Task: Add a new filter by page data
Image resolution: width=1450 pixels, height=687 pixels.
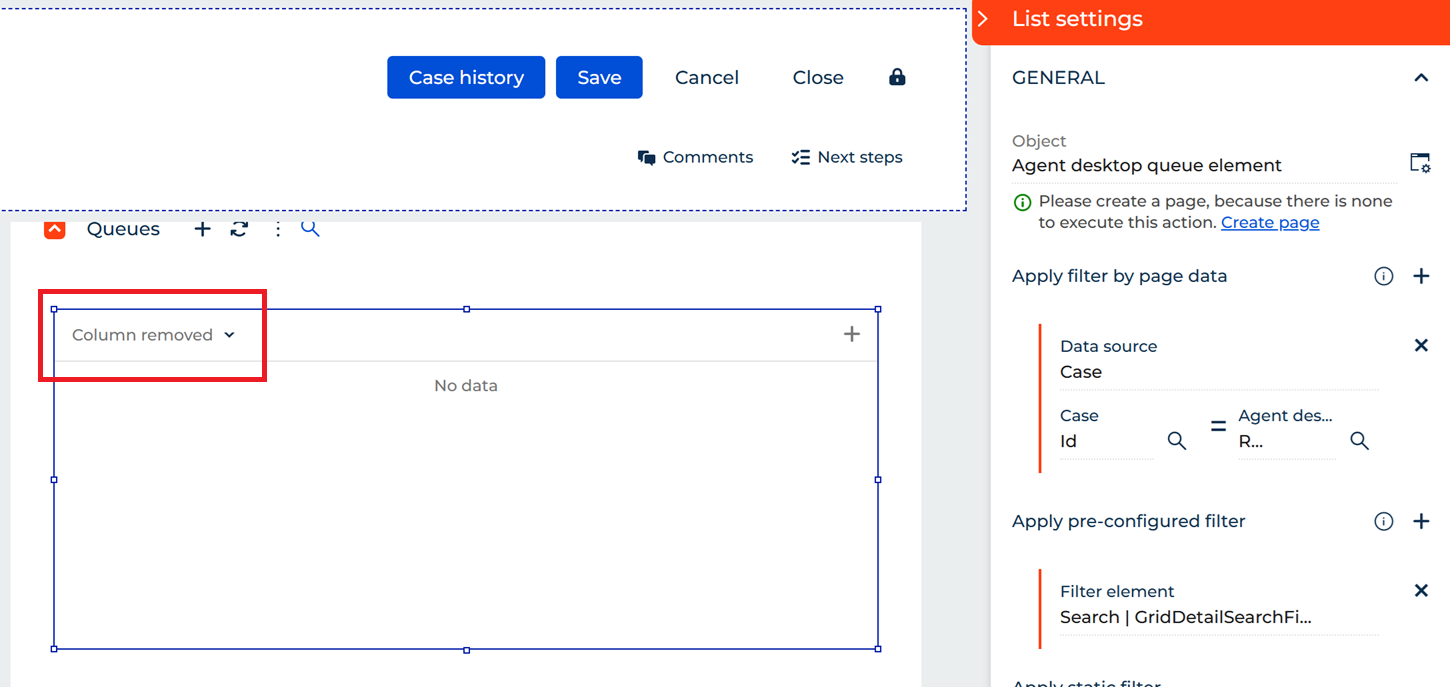Action: point(1421,276)
